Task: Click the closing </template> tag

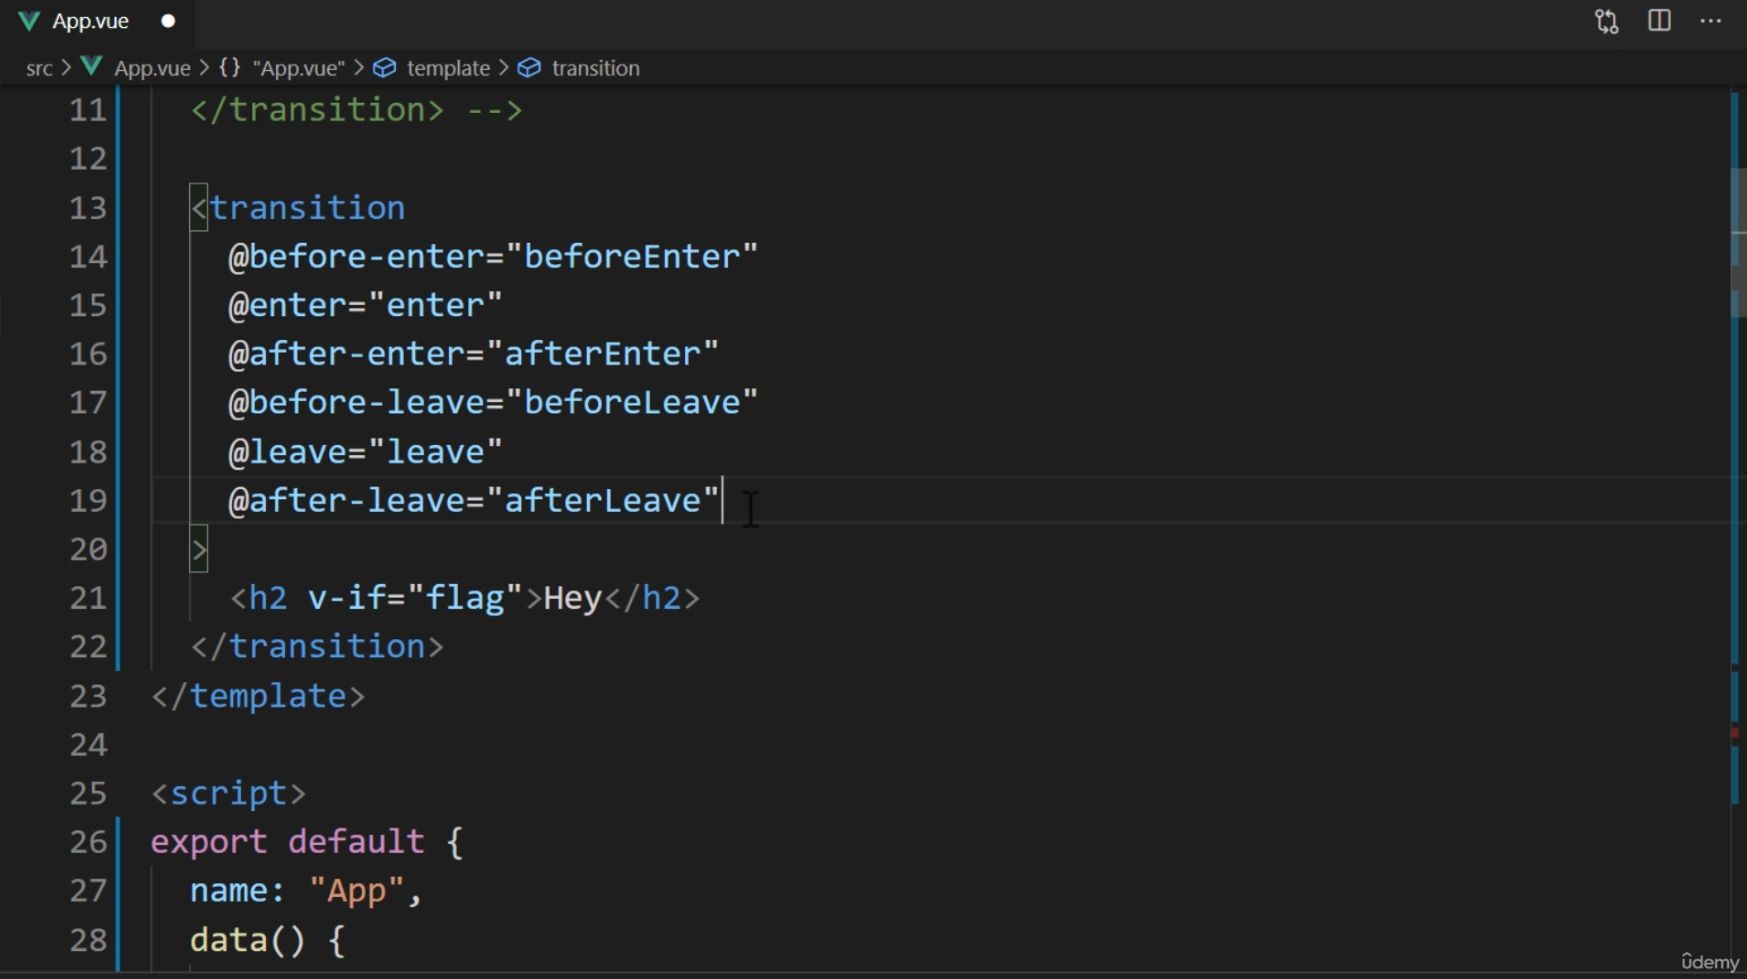Action: (x=258, y=696)
